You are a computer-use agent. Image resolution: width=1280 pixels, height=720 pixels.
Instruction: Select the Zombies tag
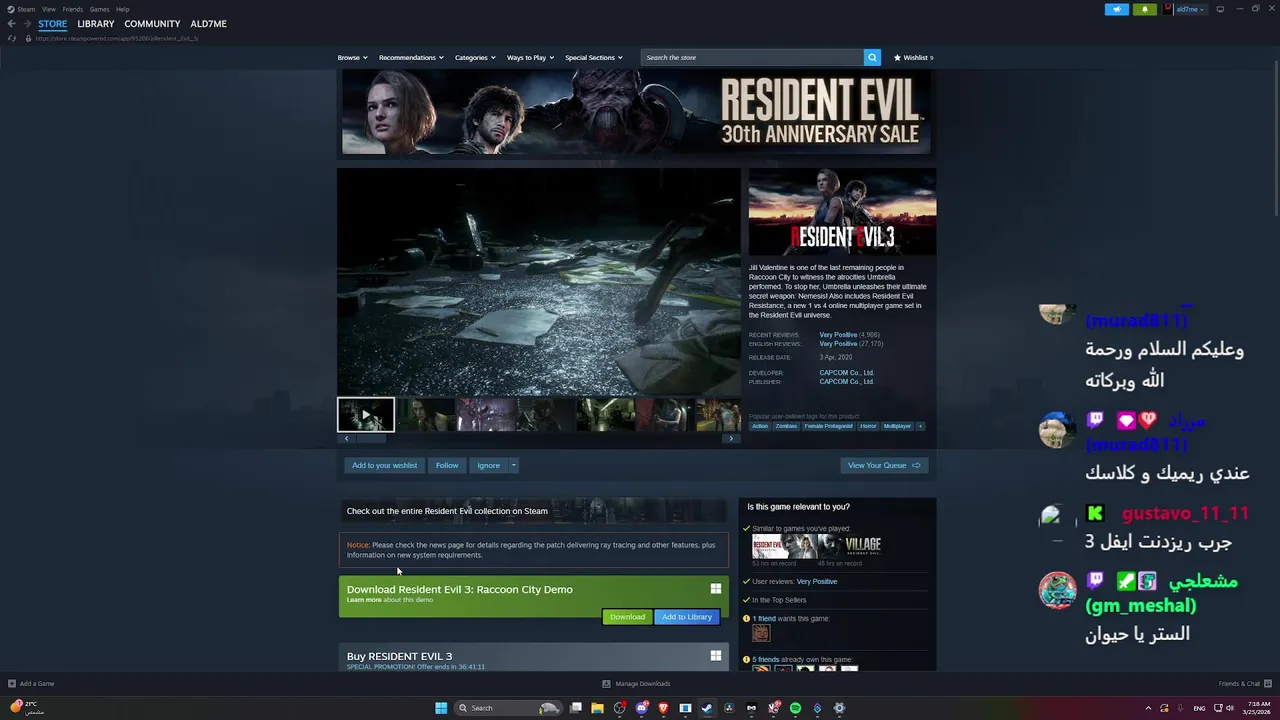pos(787,426)
